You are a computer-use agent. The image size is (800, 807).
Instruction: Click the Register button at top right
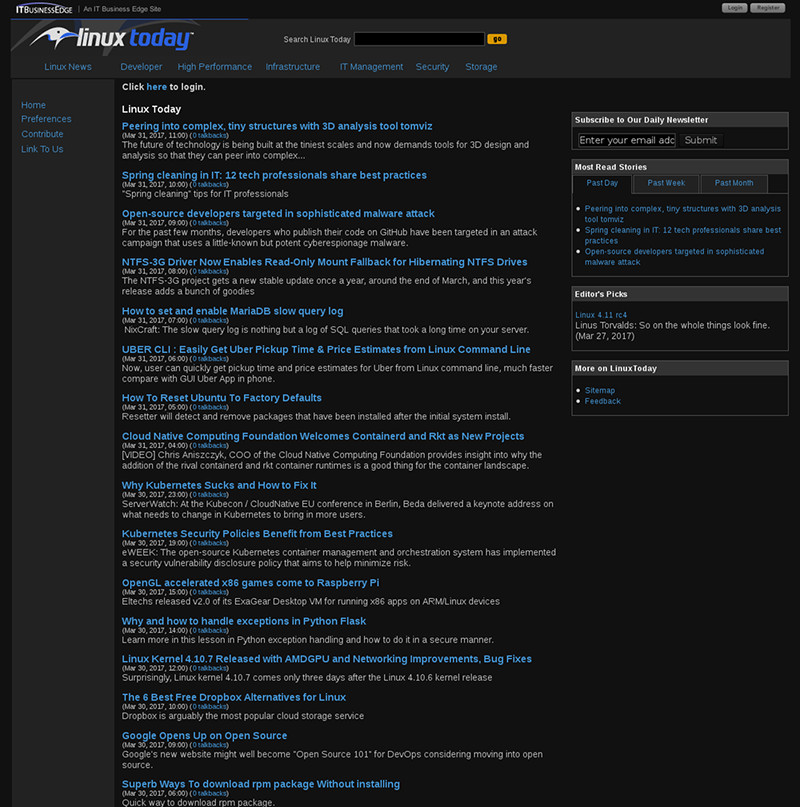coord(768,8)
